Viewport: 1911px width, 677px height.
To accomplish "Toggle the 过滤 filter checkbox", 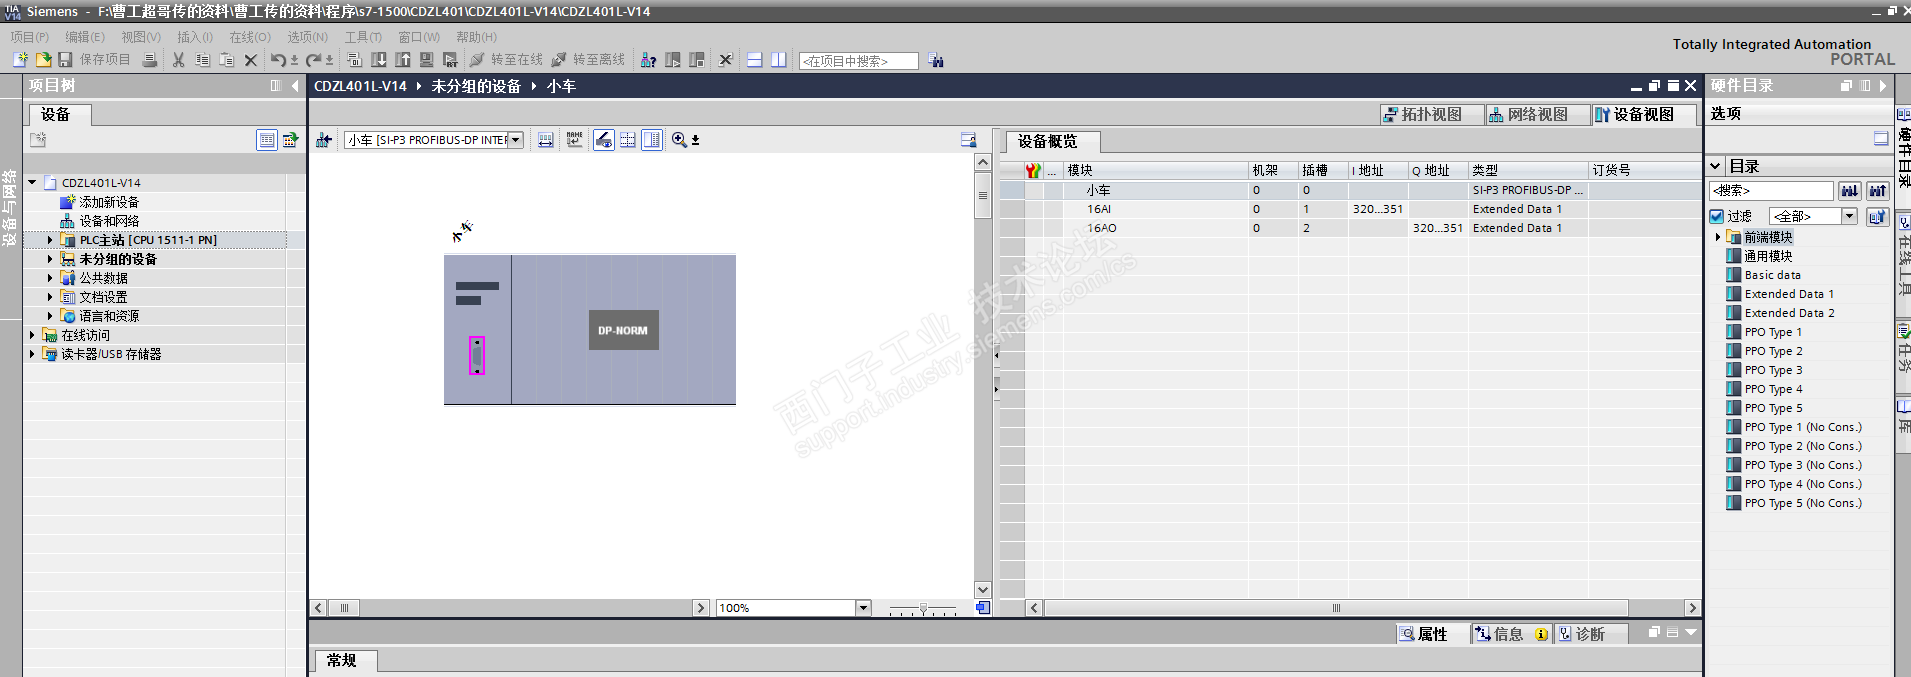I will point(1716,216).
